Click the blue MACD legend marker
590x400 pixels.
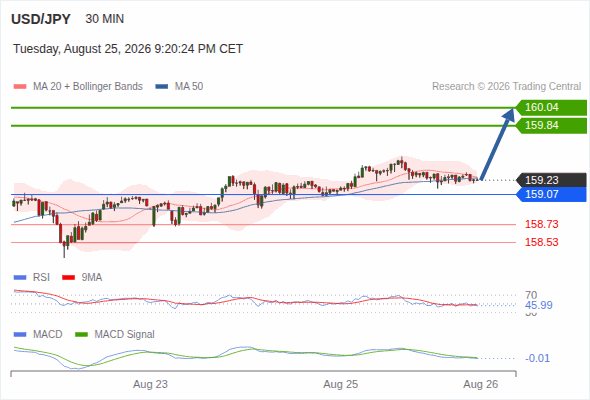coord(20,335)
